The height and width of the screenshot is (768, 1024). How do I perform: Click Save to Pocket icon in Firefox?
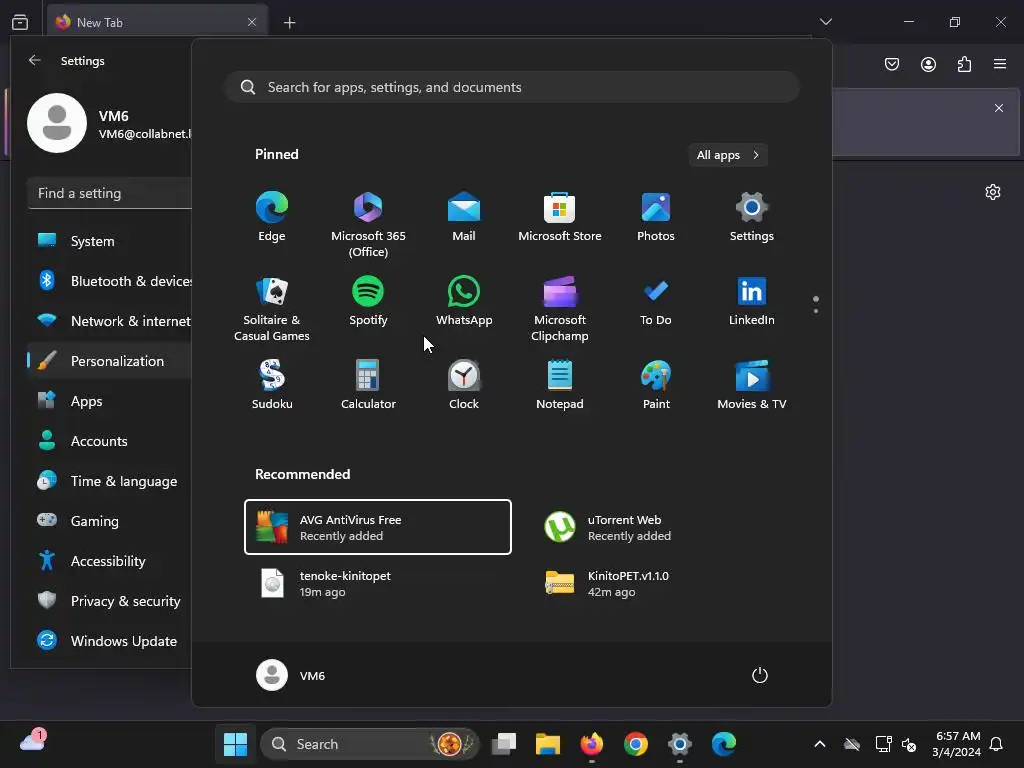891,64
